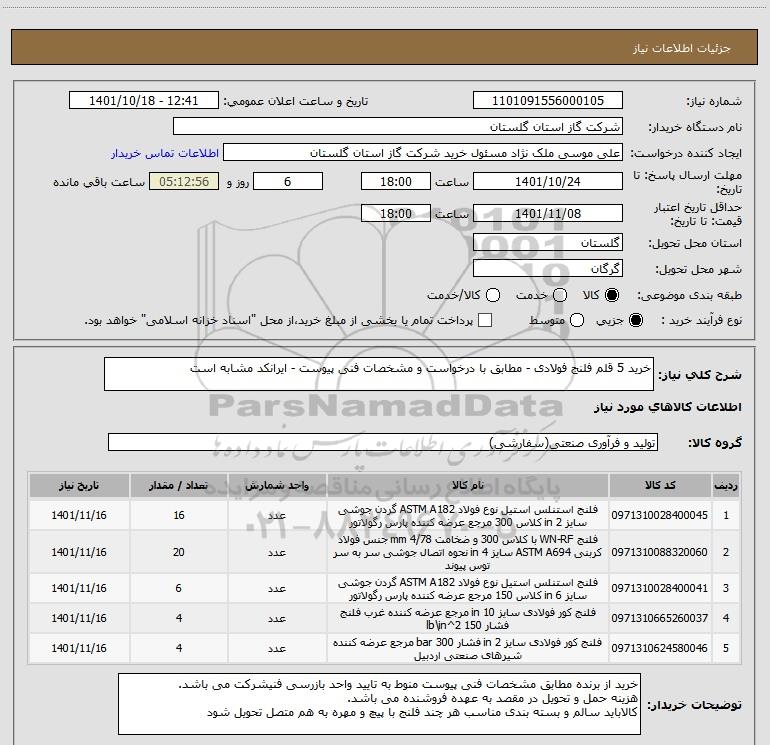Click buyer organization field شرکت گاز استان گلستان
770x745 pixels.
click(397, 127)
